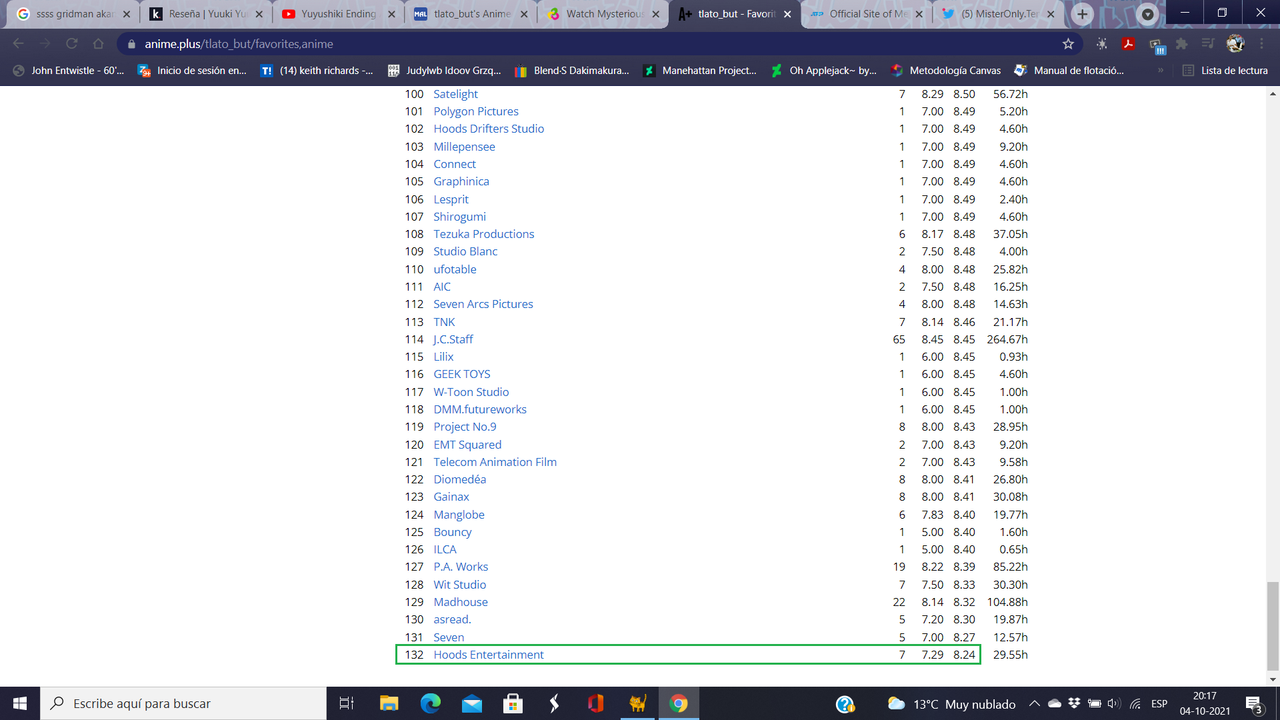Open the ufotable studio link
Viewport: 1280px width, 720px height.
(455, 269)
